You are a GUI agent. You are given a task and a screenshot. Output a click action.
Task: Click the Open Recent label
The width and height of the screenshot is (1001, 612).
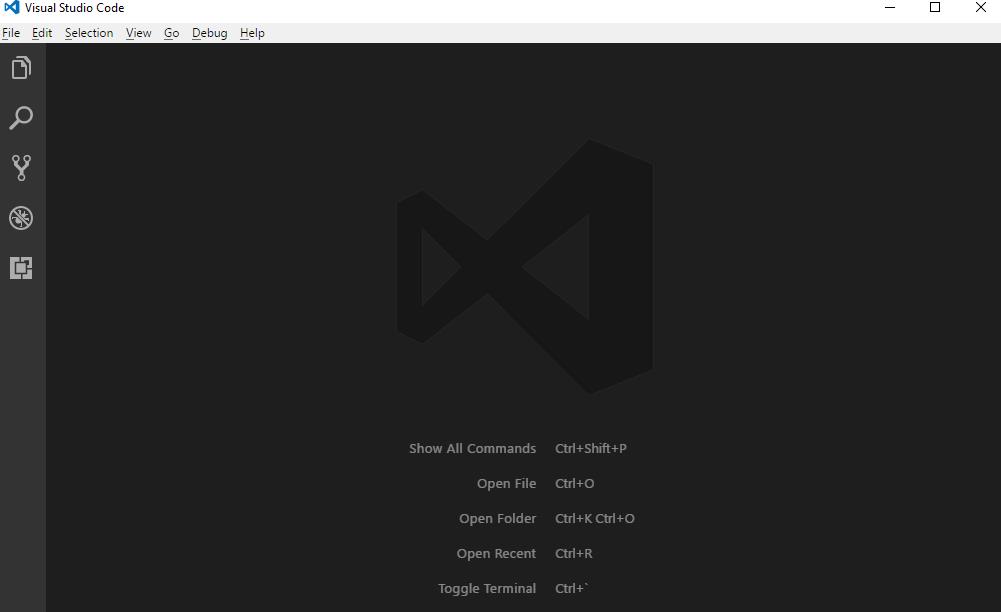click(496, 554)
